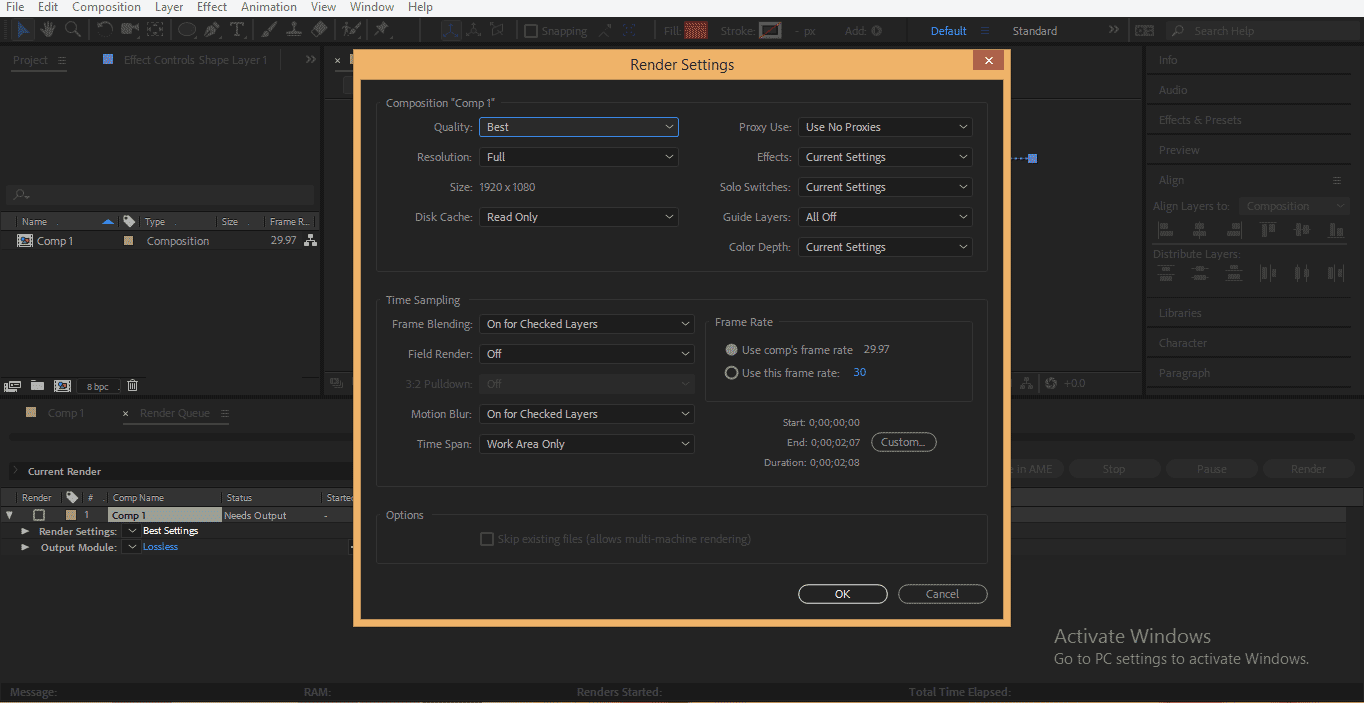Viewport: 1364px width, 703px height.
Task: Select the Type text tool
Action: pyautogui.click(x=237, y=30)
